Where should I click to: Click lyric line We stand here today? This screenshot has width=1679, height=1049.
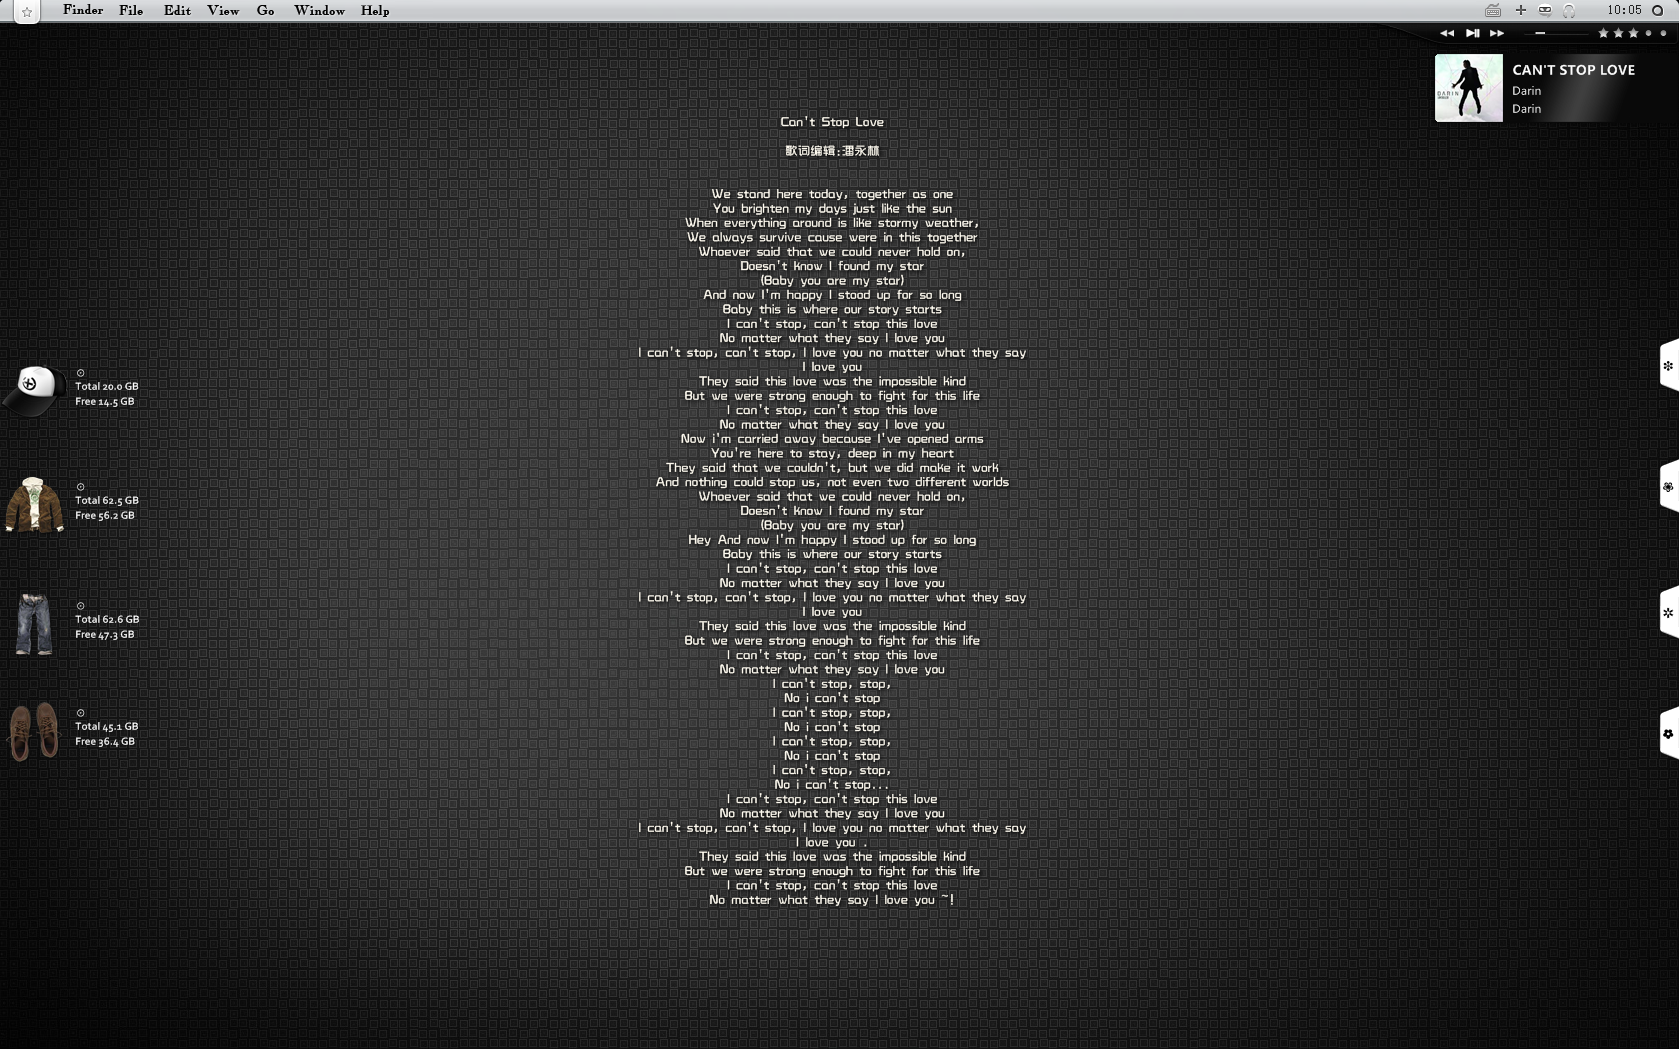pos(832,194)
